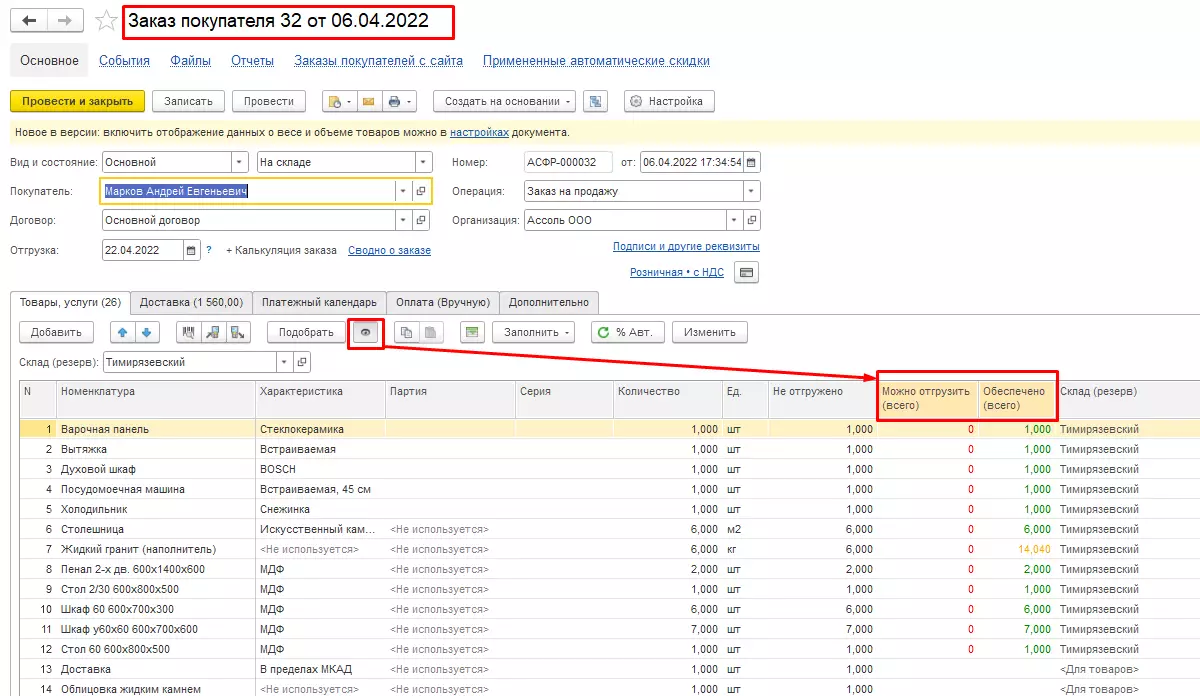This screenshot has height=696, width=1200.
Task: Open the print icon menu
Action: (x=399, y=101)
